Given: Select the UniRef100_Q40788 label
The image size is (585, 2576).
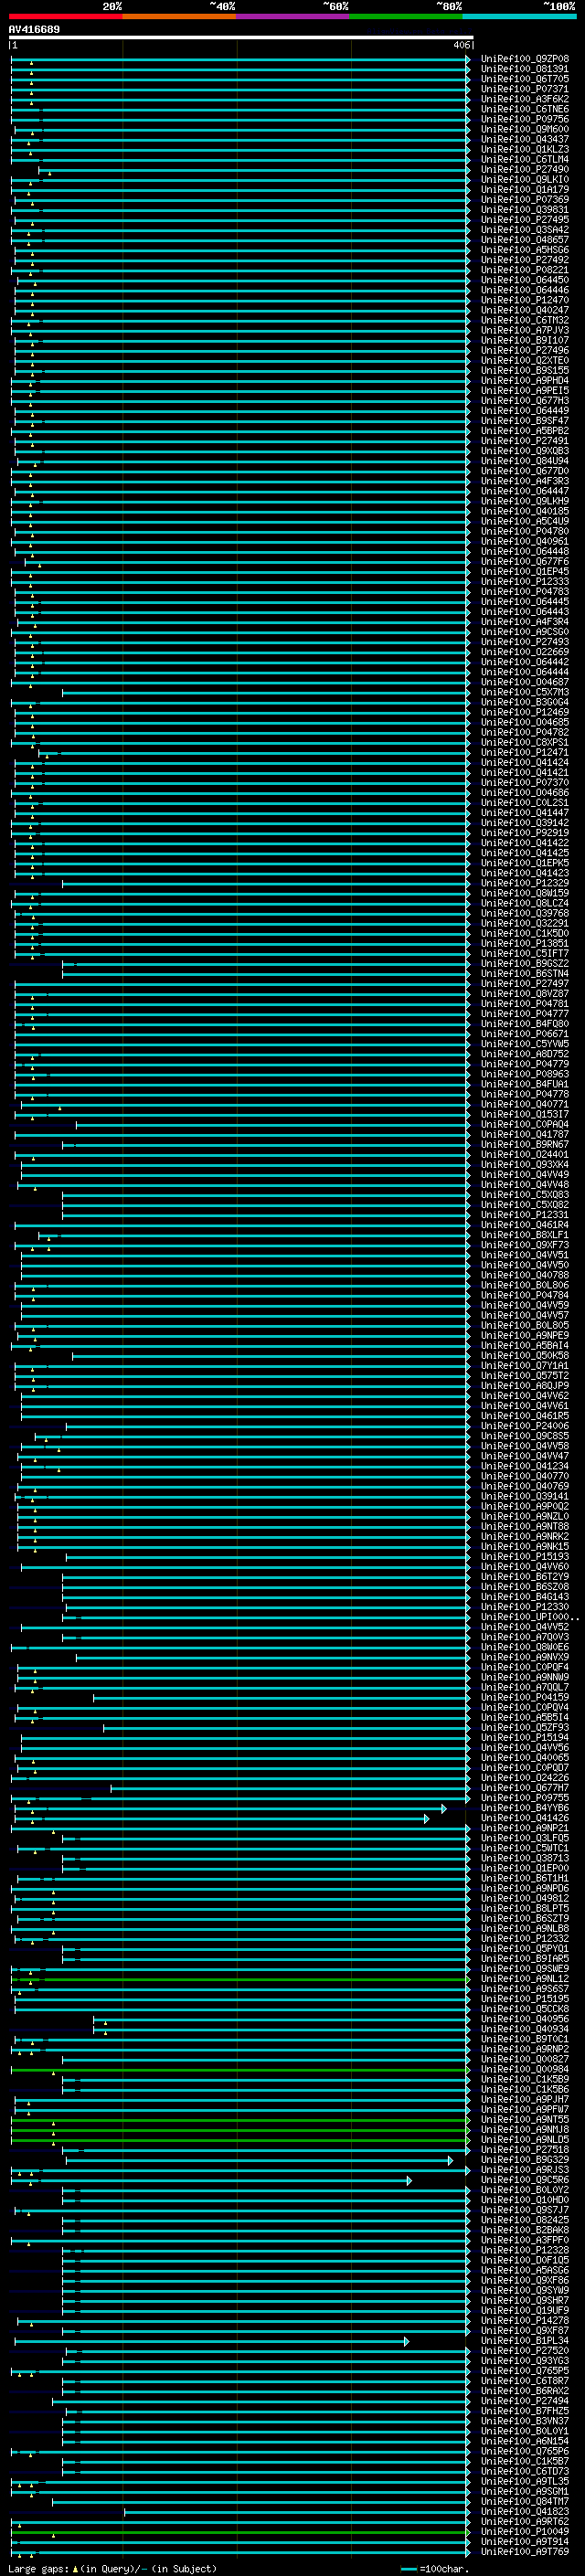Looking at the screenshot, I should tap(524, 1275).
